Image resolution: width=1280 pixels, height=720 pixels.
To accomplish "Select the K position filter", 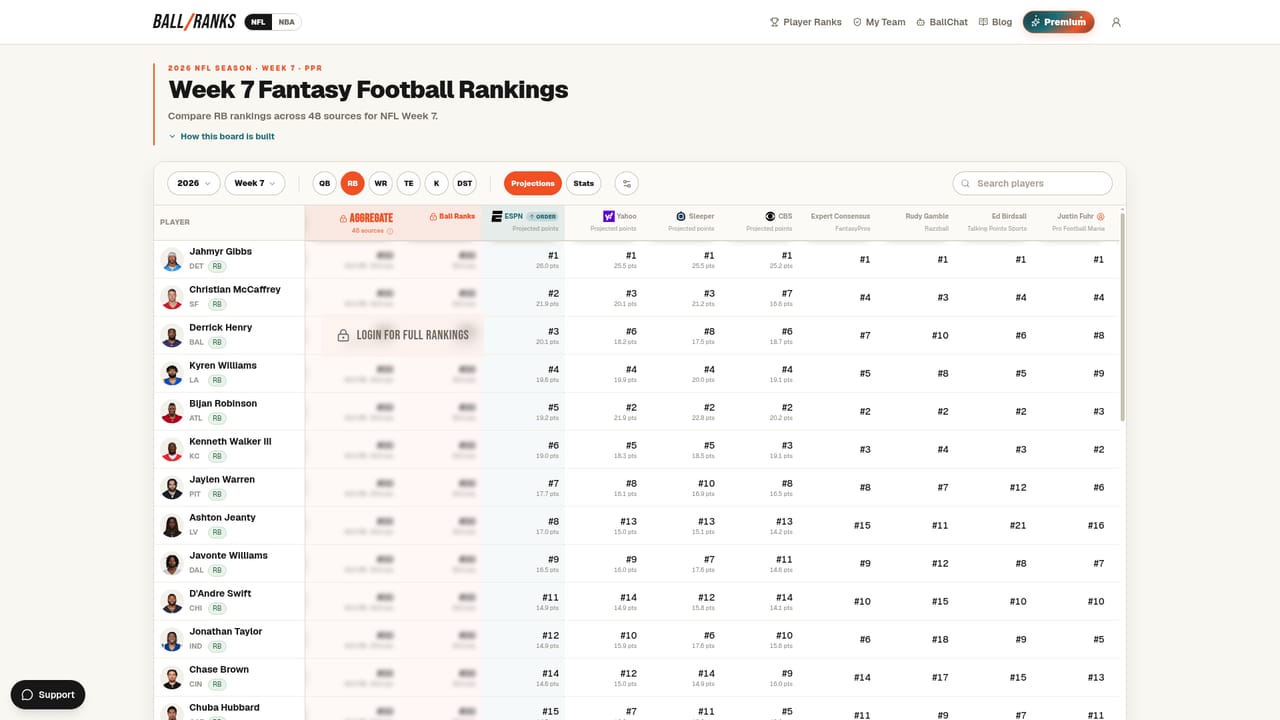I will 436,183.
